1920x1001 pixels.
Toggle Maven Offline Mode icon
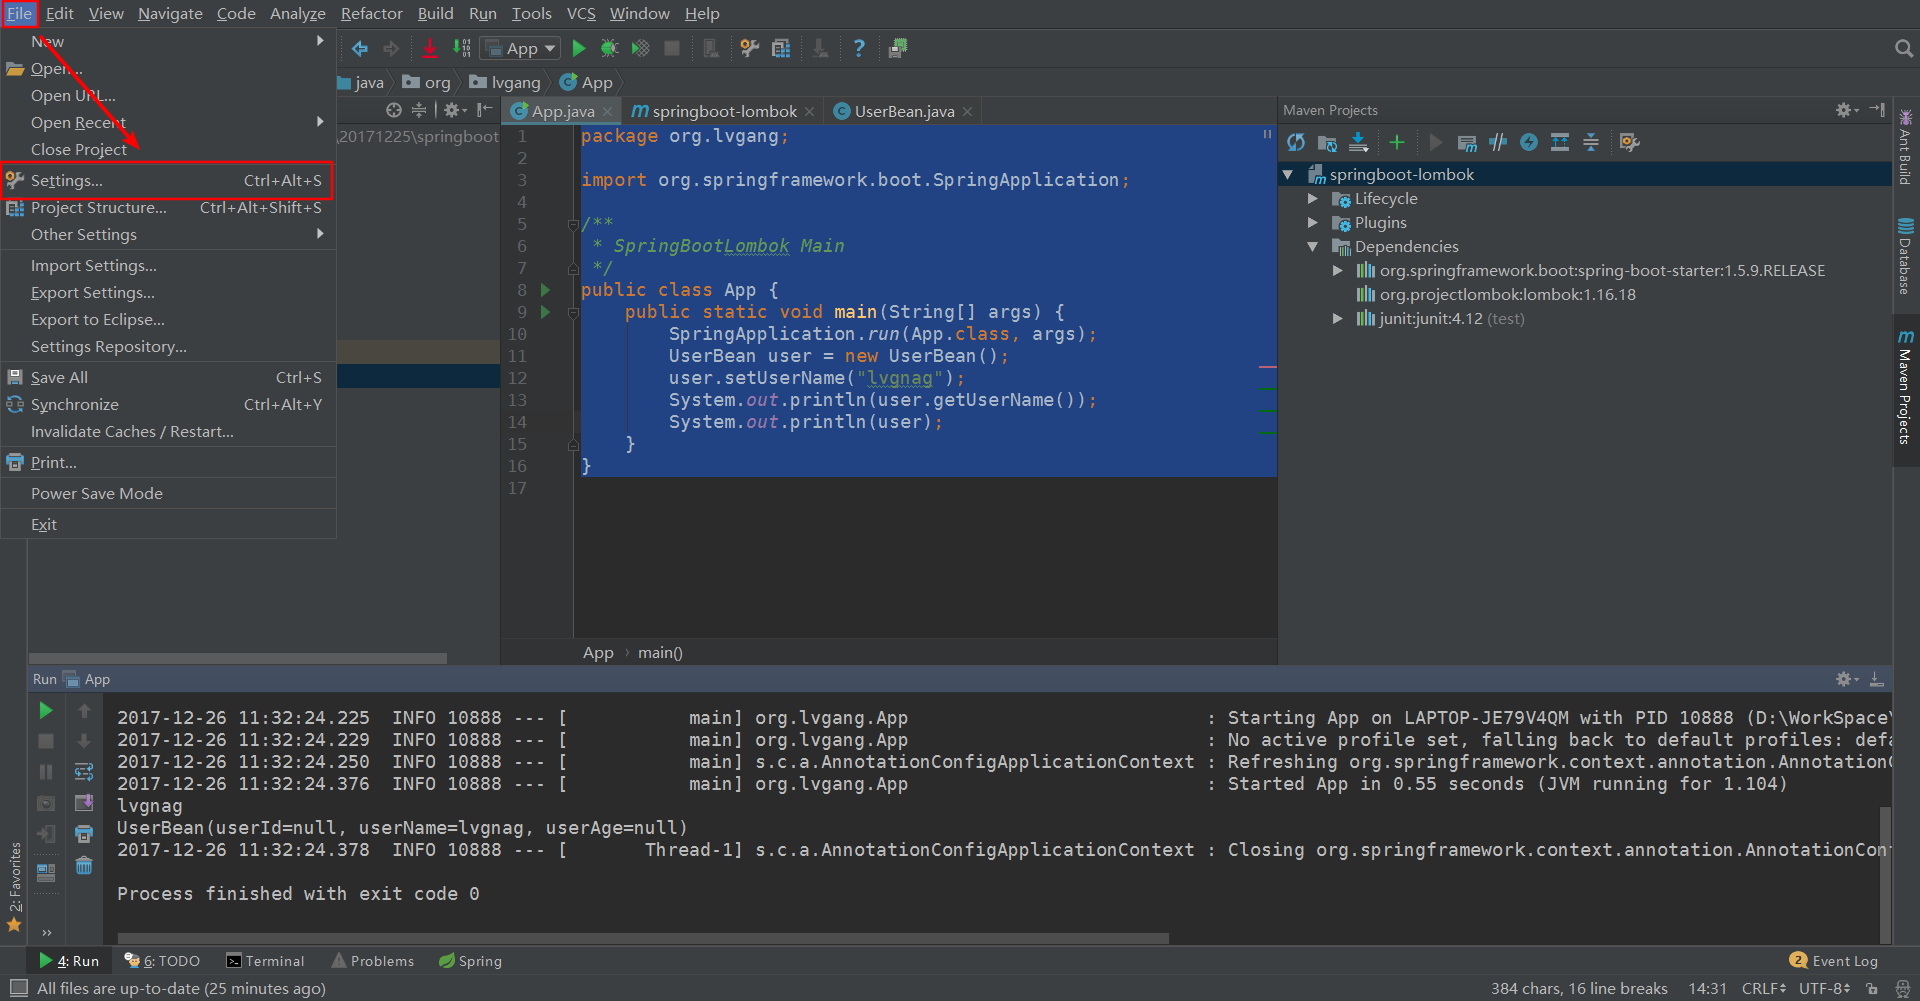click(1498, 142)
